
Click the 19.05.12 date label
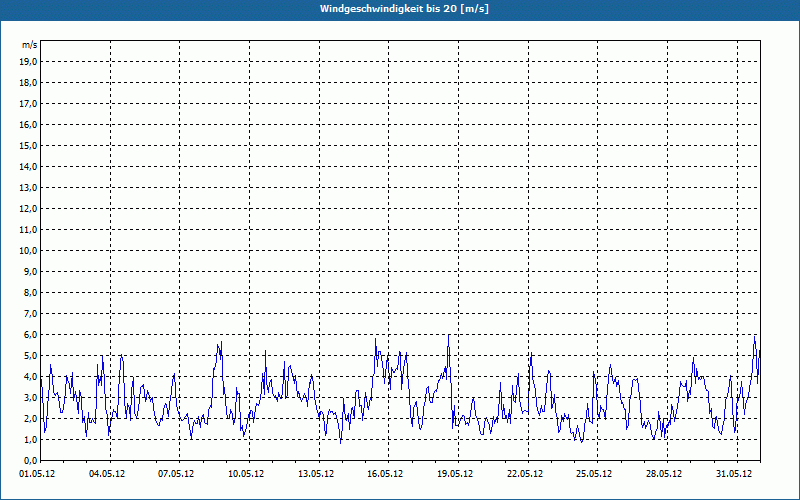click(455, 473)
